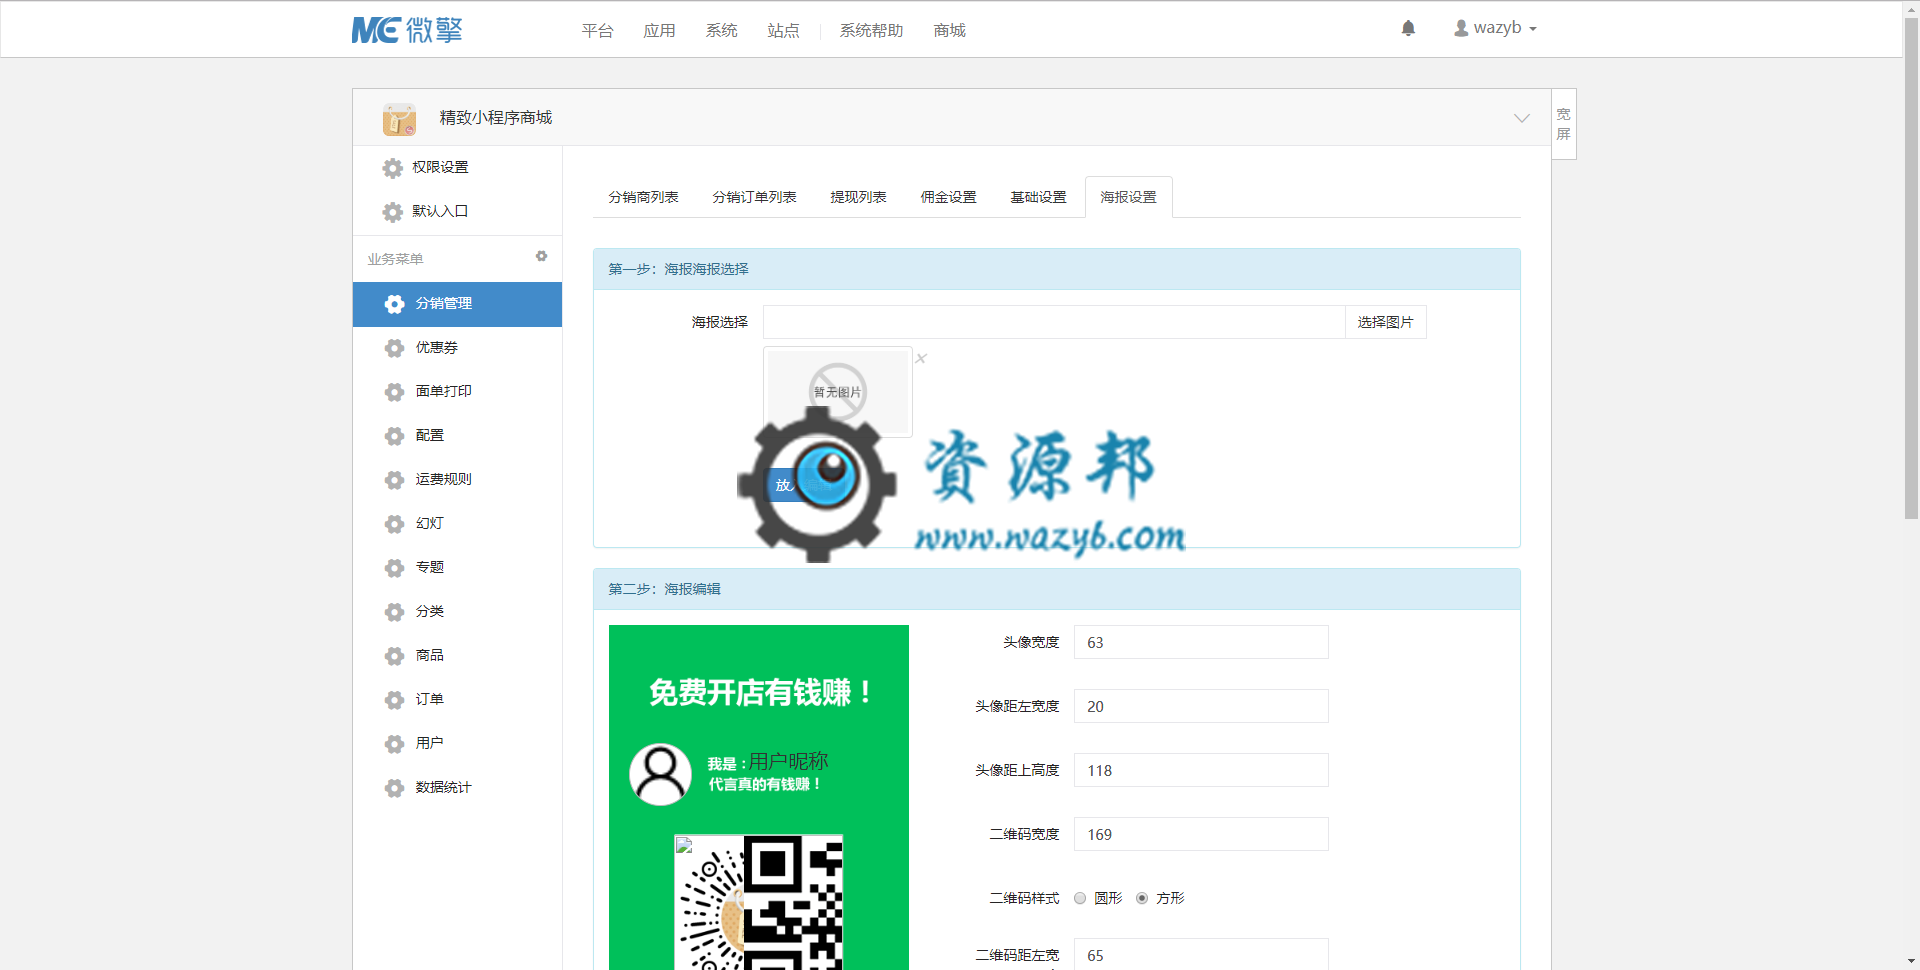Switch to the 佣金设置 tab
Image resolution: width=1920 pixels, height=970 pixels.
tap(948, 197)
